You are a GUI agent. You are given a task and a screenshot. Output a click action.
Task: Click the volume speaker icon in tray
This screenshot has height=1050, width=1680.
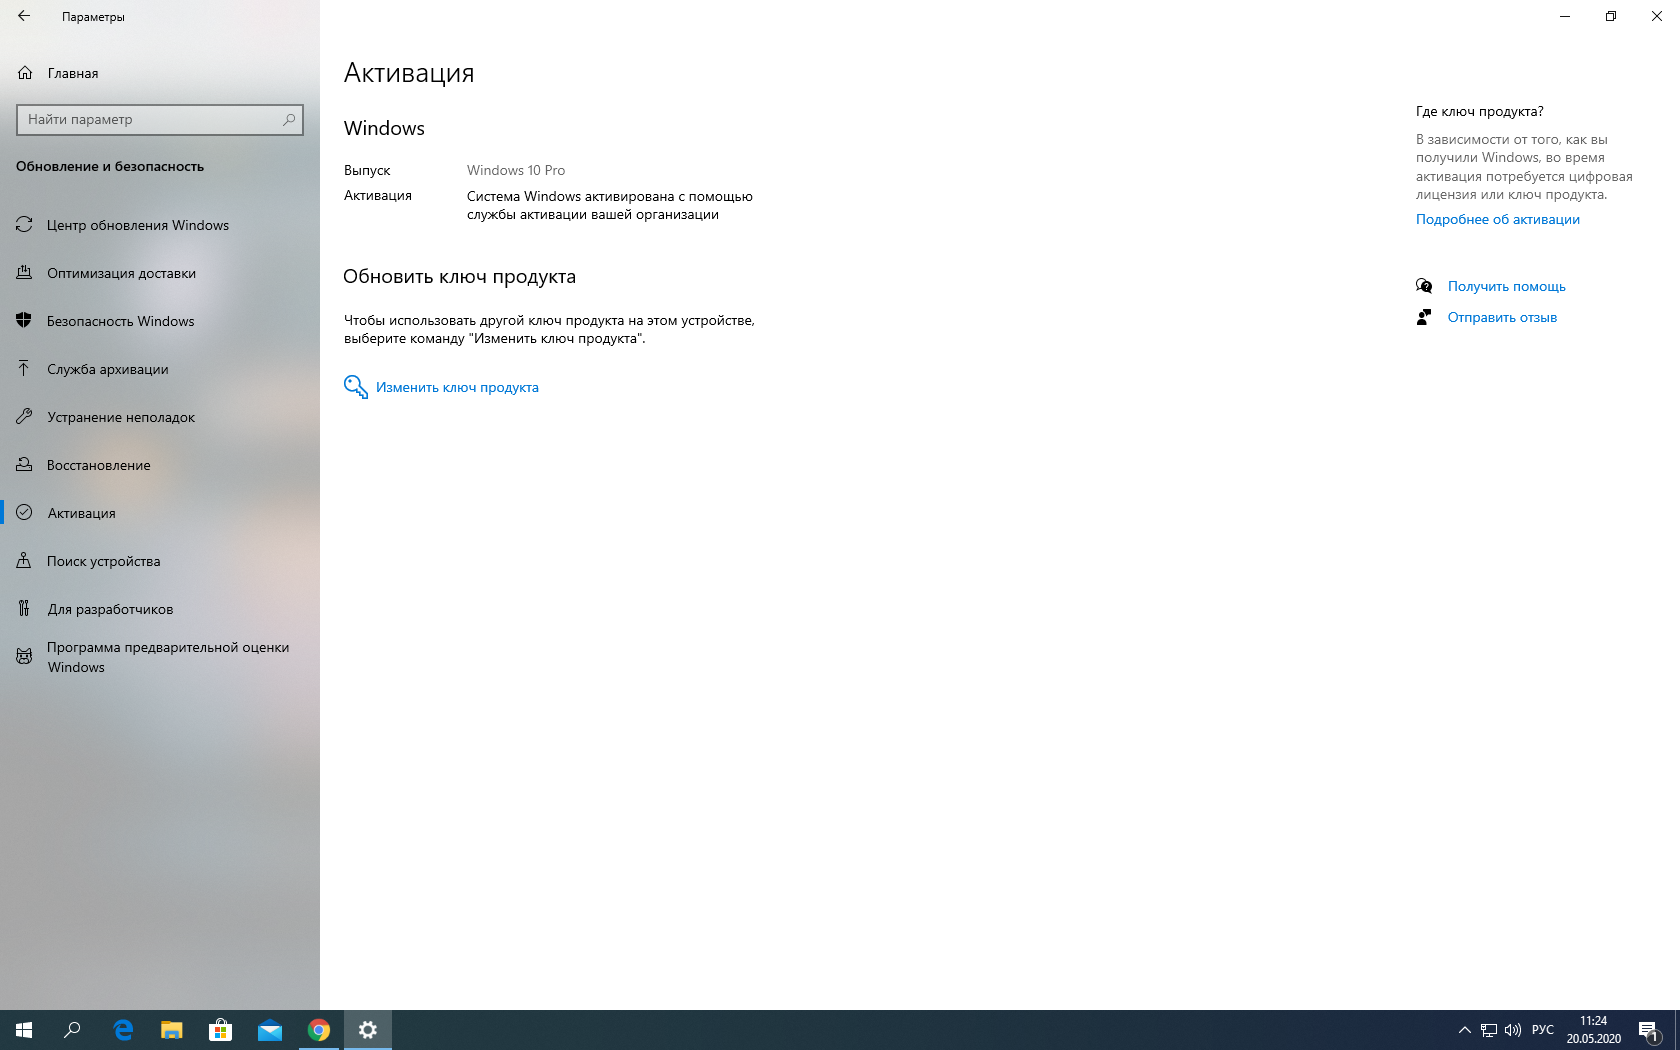pos(1513,1030)
